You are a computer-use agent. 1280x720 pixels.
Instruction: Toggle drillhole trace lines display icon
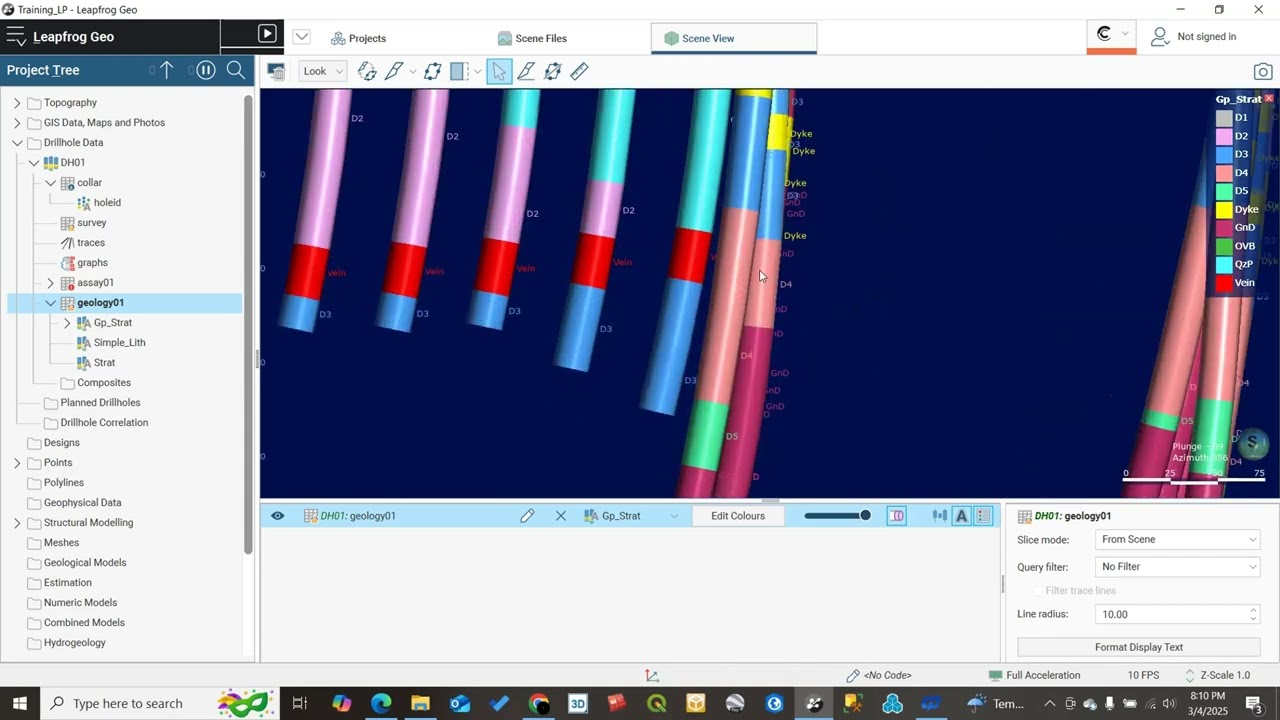tap(940, 516)
